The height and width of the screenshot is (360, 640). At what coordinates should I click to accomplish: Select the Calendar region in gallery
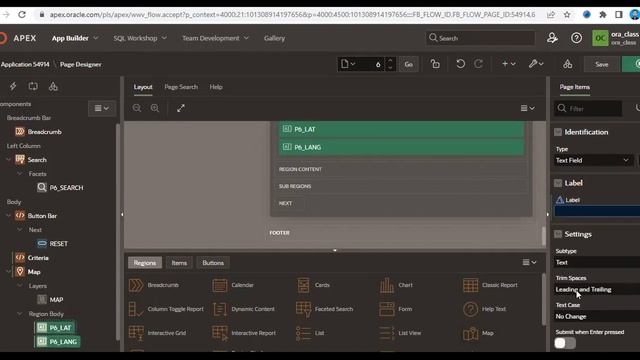[233, 285]
